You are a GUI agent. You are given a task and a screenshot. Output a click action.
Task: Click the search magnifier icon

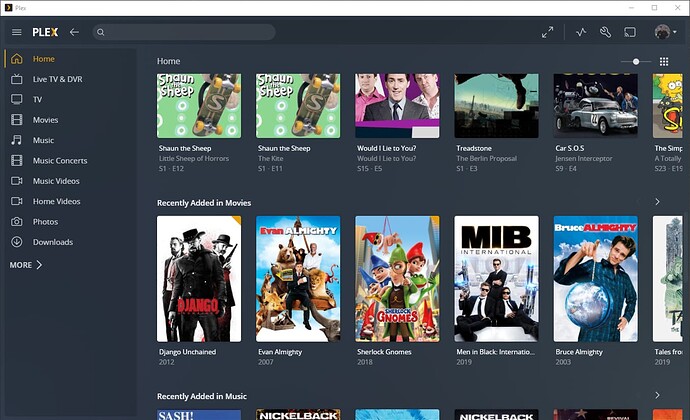(x=101, y=32)
